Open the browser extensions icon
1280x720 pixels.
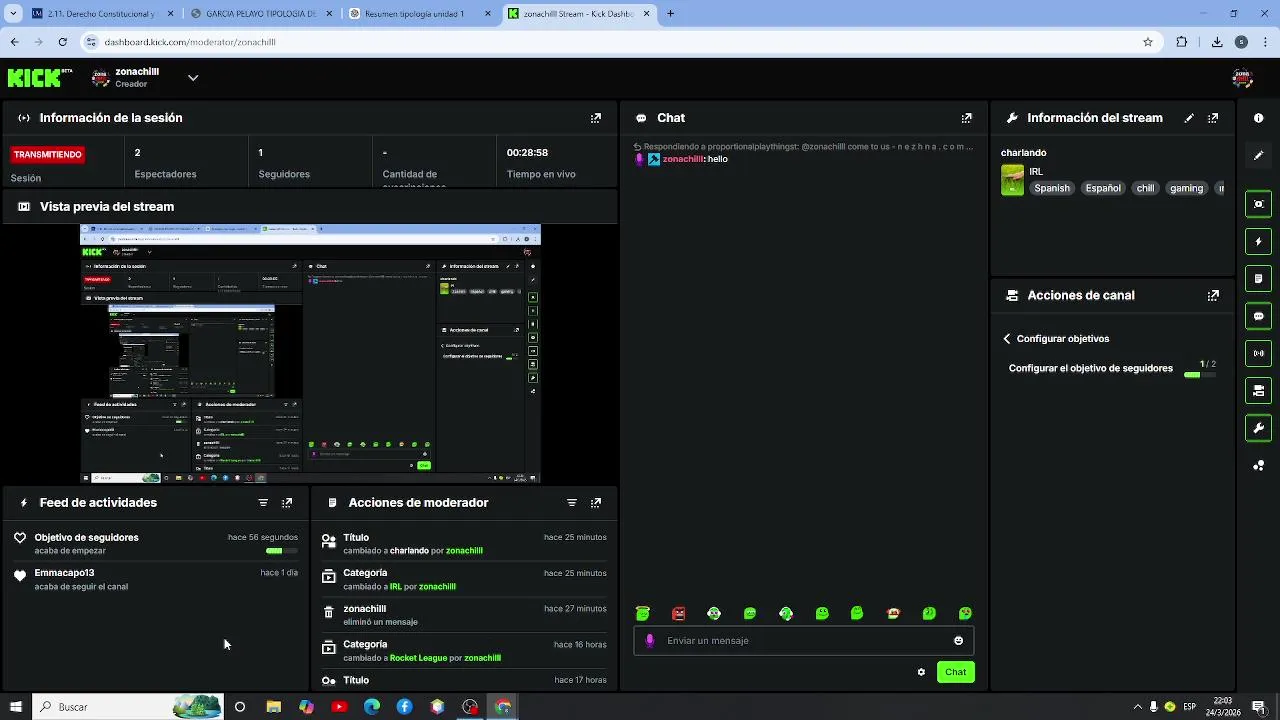pos(1182,42)
